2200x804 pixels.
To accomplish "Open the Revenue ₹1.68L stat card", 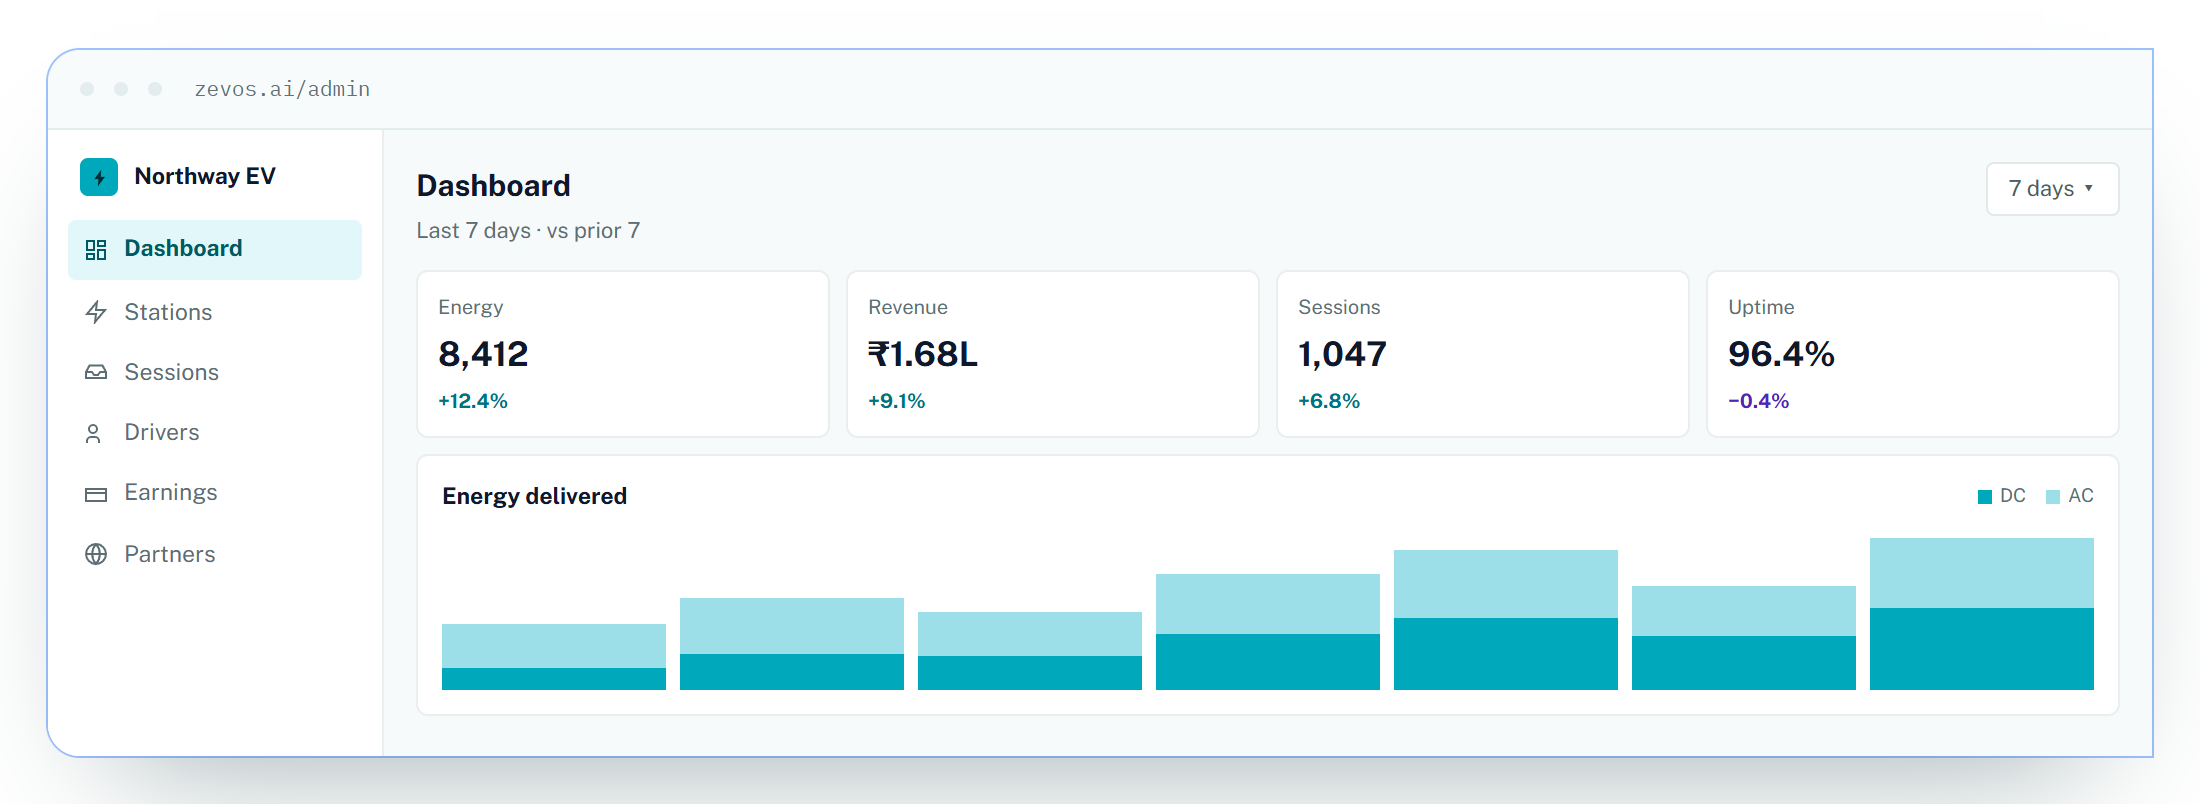I will pyautogui.click(x=1053, y=354).
